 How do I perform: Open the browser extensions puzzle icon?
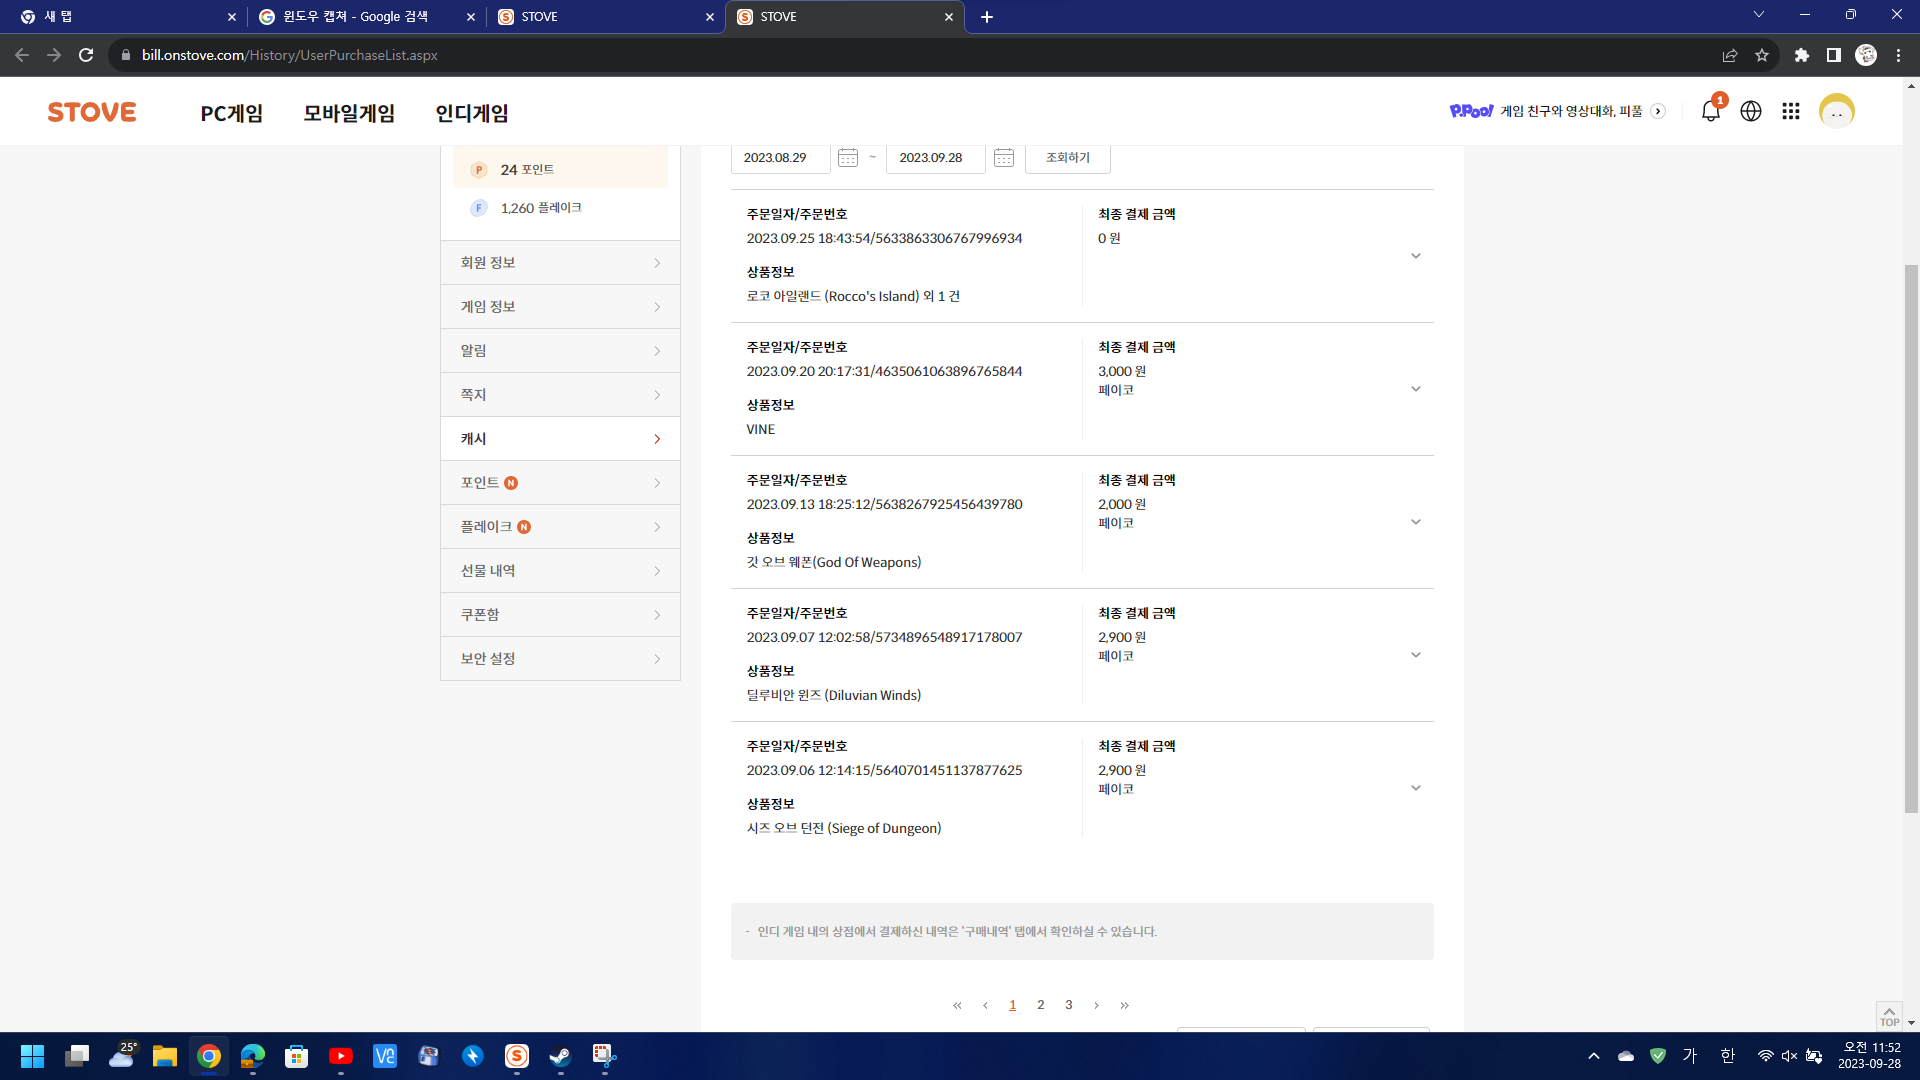coord(1802,55)
